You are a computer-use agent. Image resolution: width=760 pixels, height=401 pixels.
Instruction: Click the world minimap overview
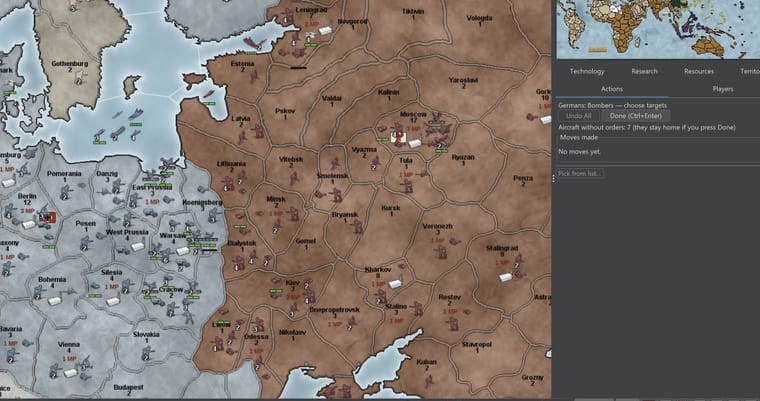click(x=658, y=29)
